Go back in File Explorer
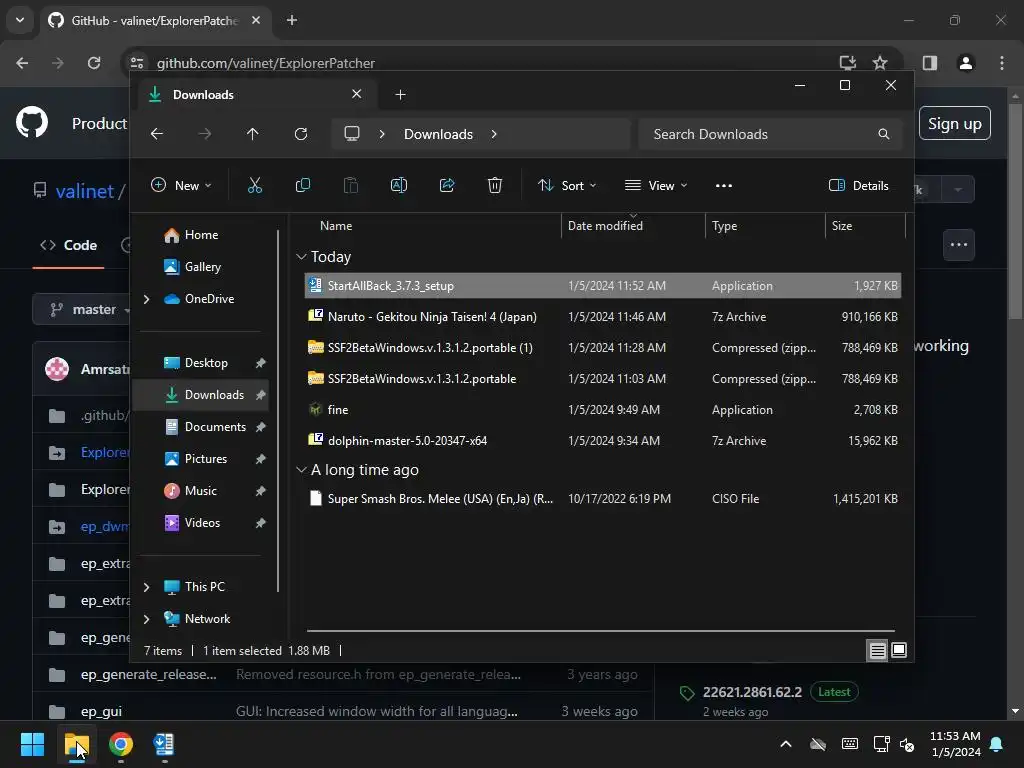This screenshot has height=768, width=1024. pyautogui.click(x=157, y=134)
